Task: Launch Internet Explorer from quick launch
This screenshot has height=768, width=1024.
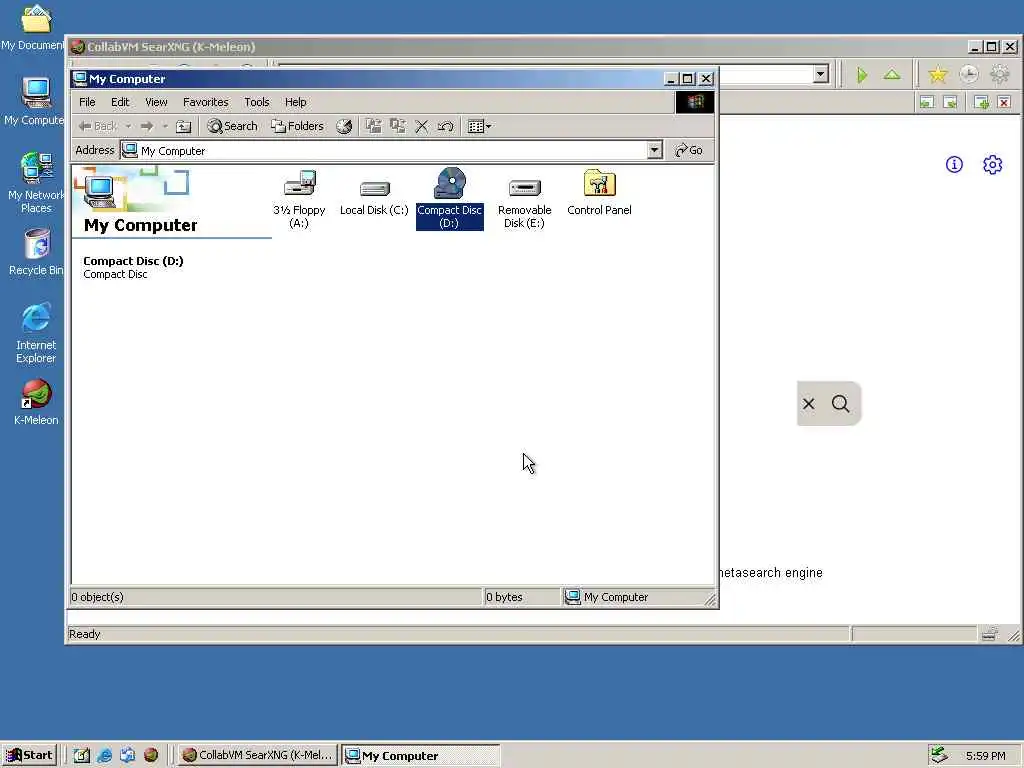Action: click(104, 755)
